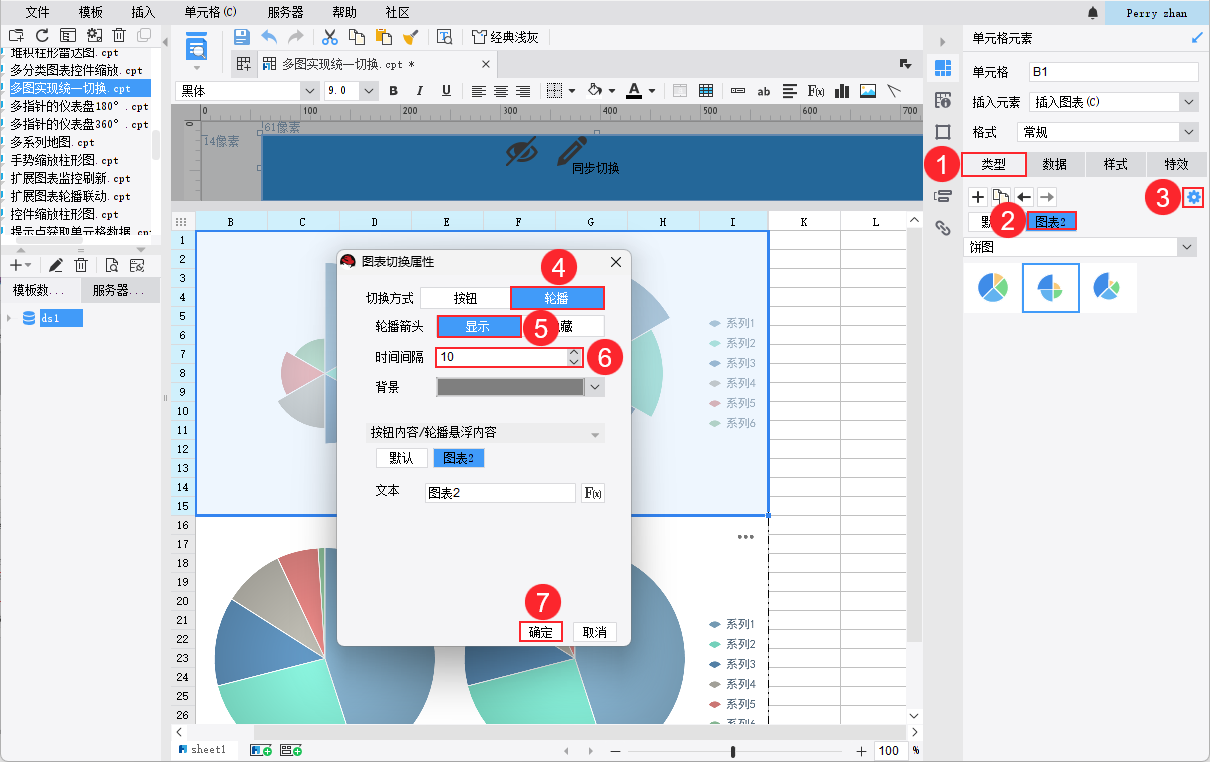This screenshot has width=1210, height=762.
Task: Click formula F(x) button beside 文本 field
Action: coord(593,493)
